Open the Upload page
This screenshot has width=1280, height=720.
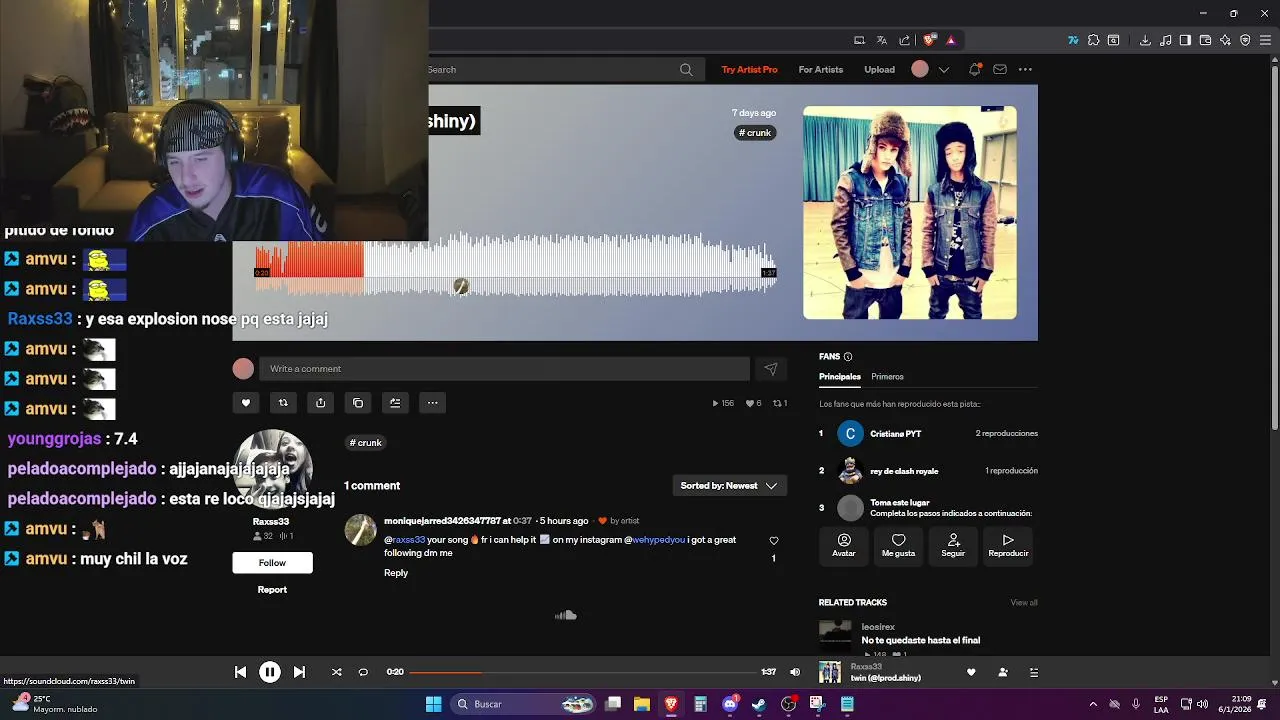point(880,70)
